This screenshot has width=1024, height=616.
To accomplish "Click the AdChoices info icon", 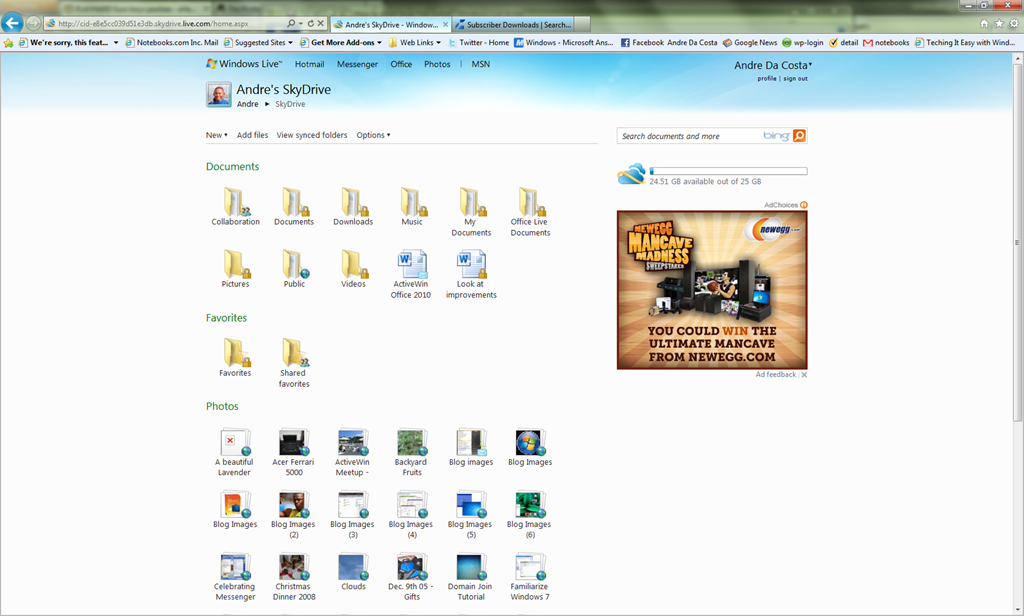I will coord(804,205).
